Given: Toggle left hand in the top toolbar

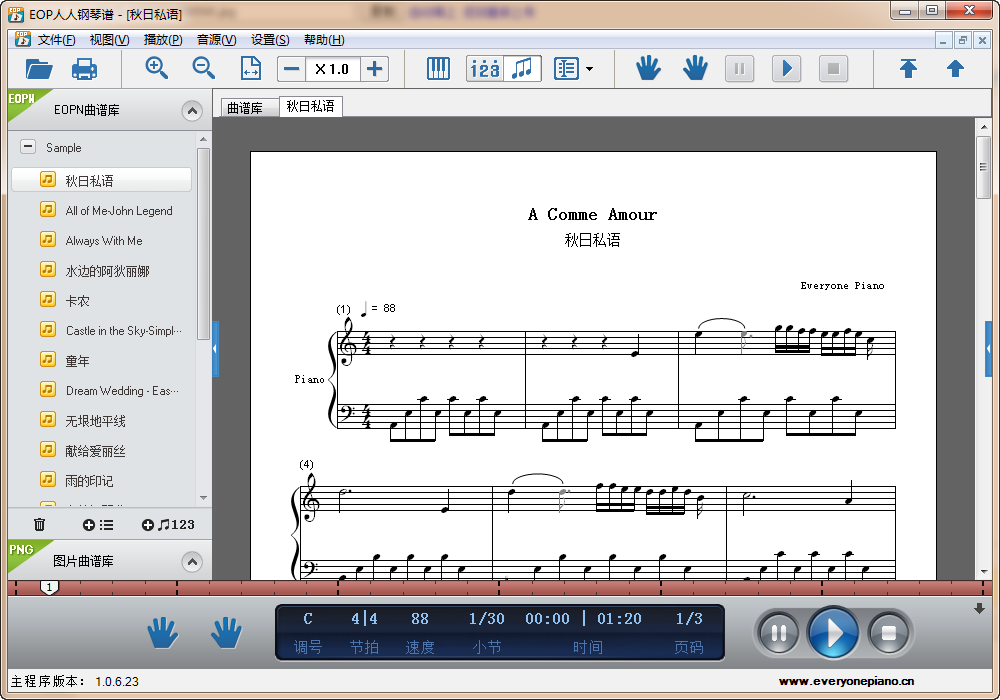Looking at the screenshot, I should [x=648, y=68].
